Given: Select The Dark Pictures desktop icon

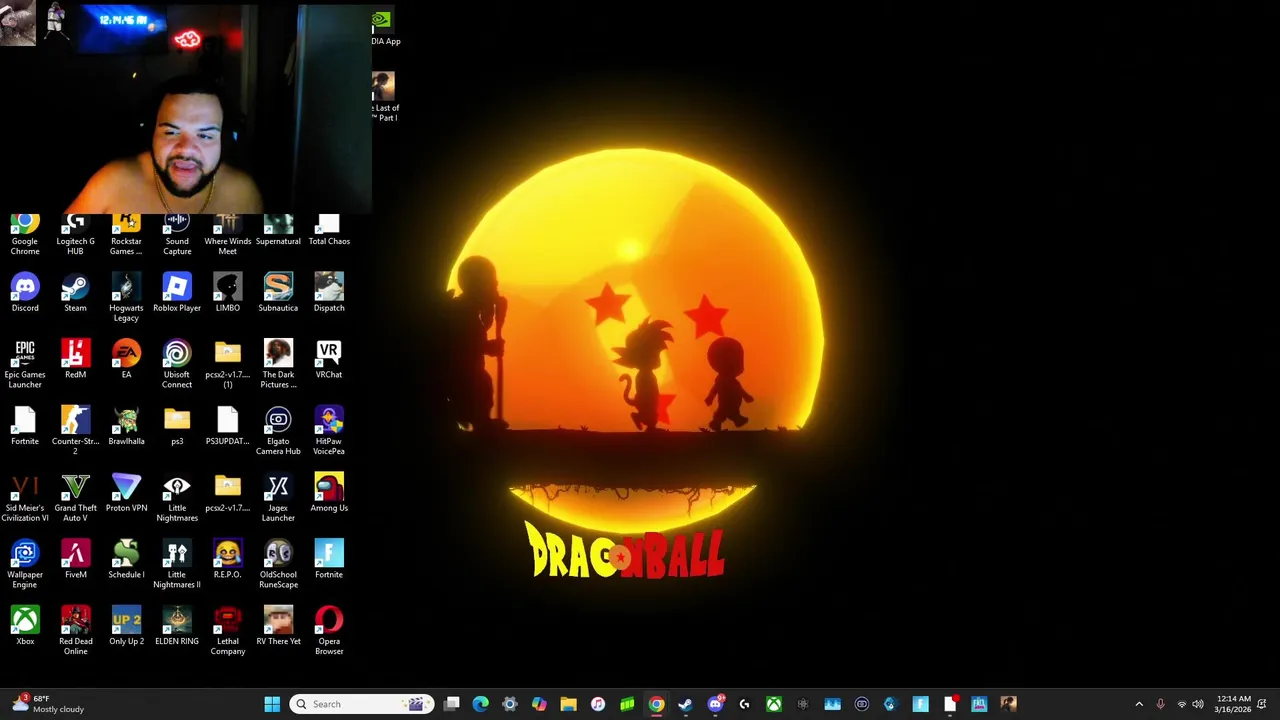Looking at the screenshot, I should (x=278, y=364).
